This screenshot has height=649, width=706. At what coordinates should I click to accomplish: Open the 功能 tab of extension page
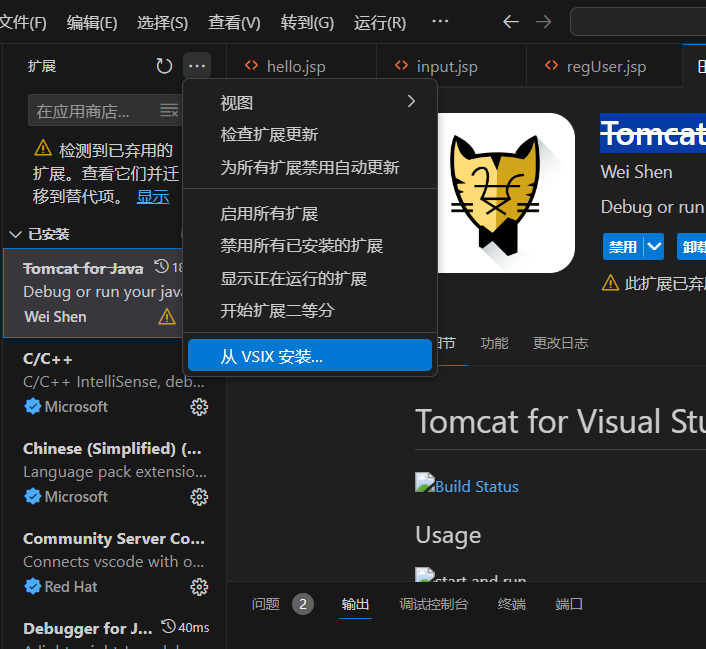[x=494, y=343]
